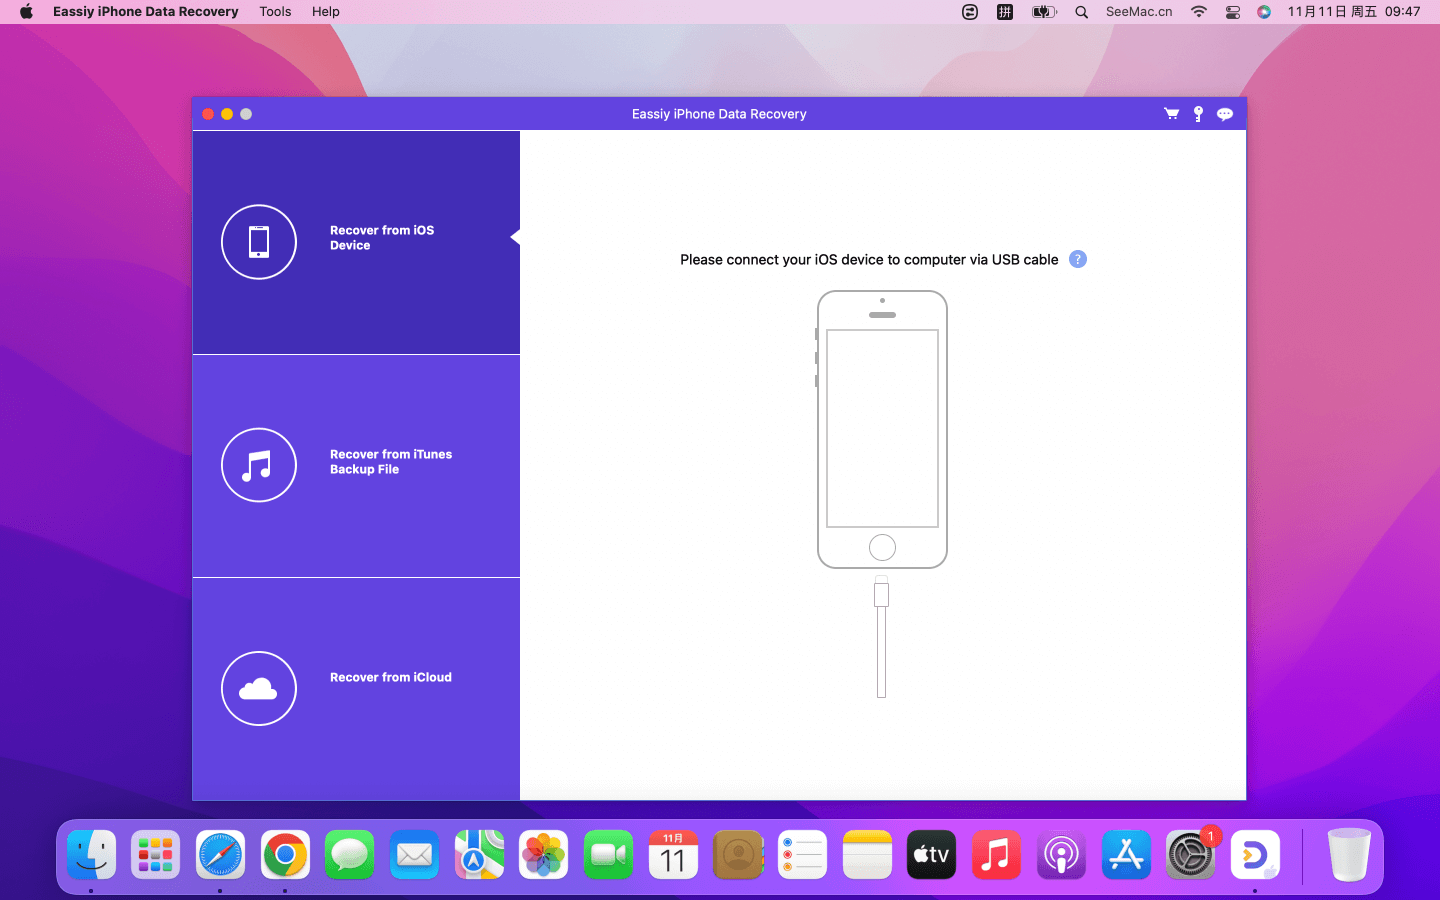Click the blue question mark help icon
The width and height of the screenshot is (1440, 900).
[x=1077, y=259]
